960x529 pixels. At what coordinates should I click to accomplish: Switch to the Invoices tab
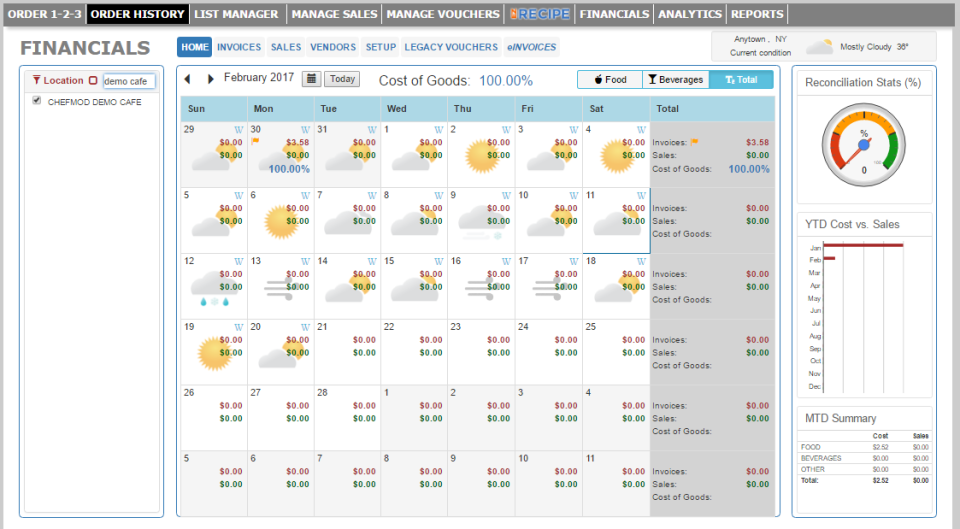(x=239, y=47)
